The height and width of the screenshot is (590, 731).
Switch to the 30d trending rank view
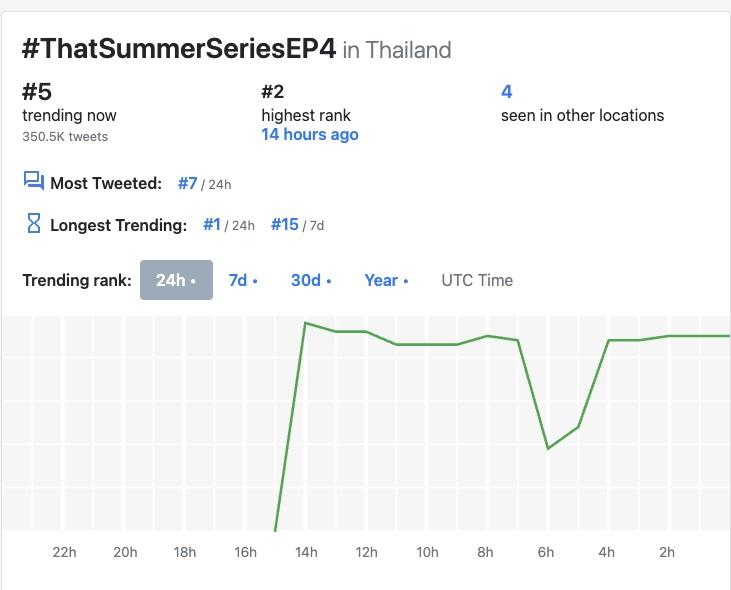310,280
